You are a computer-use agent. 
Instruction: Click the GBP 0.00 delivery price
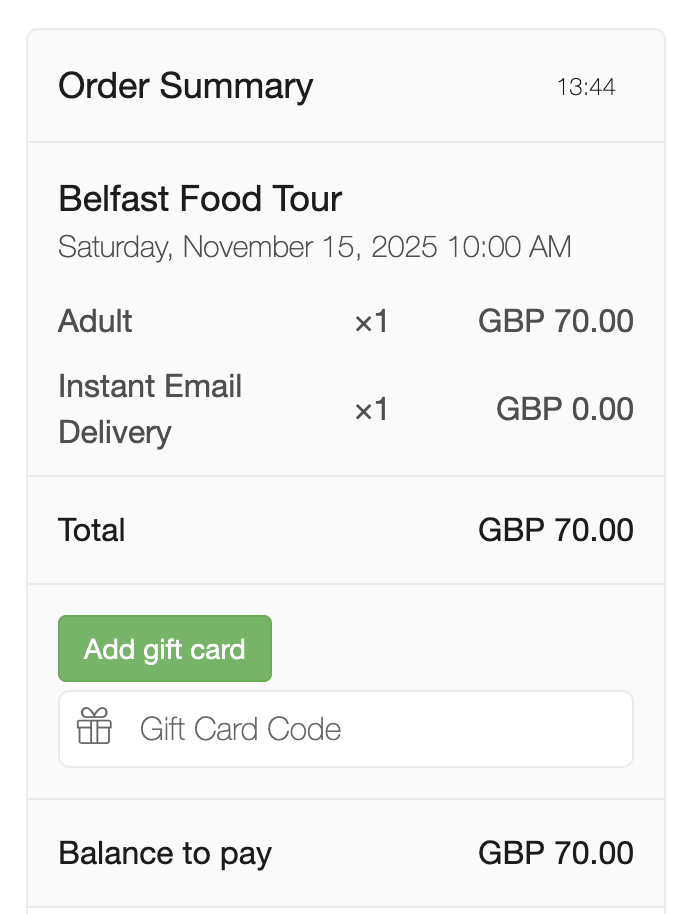pos(565,409)
